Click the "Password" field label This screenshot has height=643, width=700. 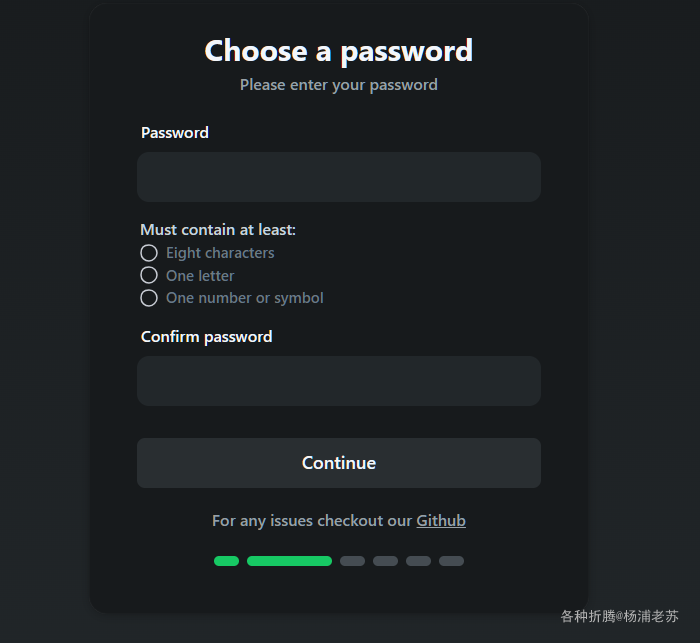tap(175, 133)
